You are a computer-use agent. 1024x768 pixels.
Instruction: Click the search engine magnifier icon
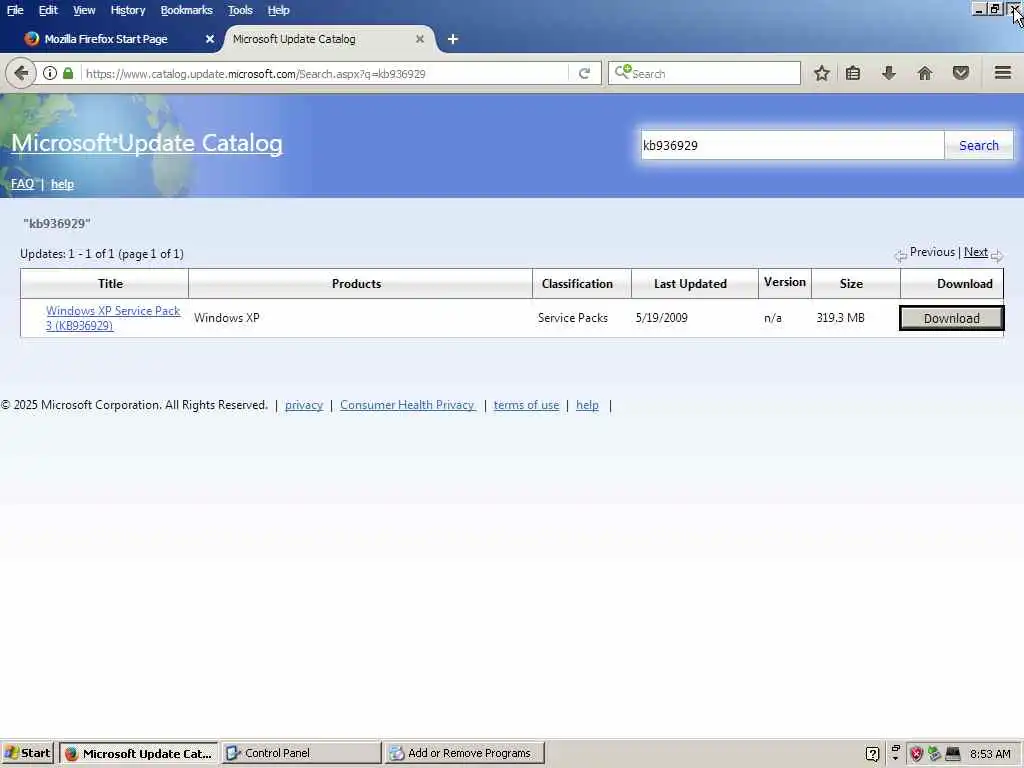(x=623, y=72)
